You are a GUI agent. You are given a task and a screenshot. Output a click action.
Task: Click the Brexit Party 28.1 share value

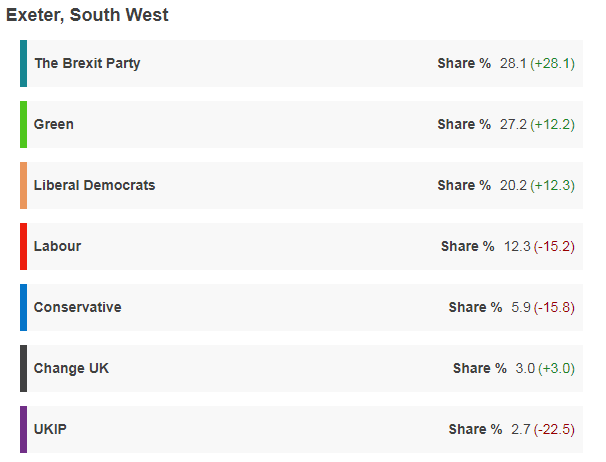512,63
